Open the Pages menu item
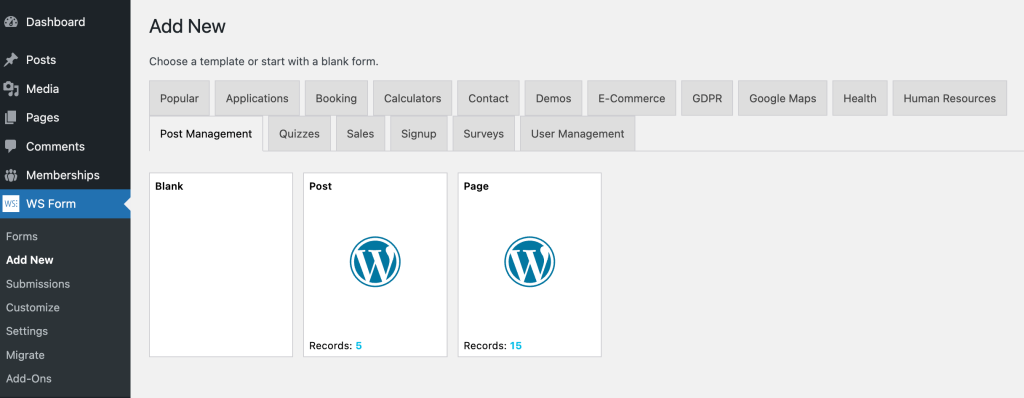The height and width of the screenshot is (398, 1024). click(x=65, y=118)
